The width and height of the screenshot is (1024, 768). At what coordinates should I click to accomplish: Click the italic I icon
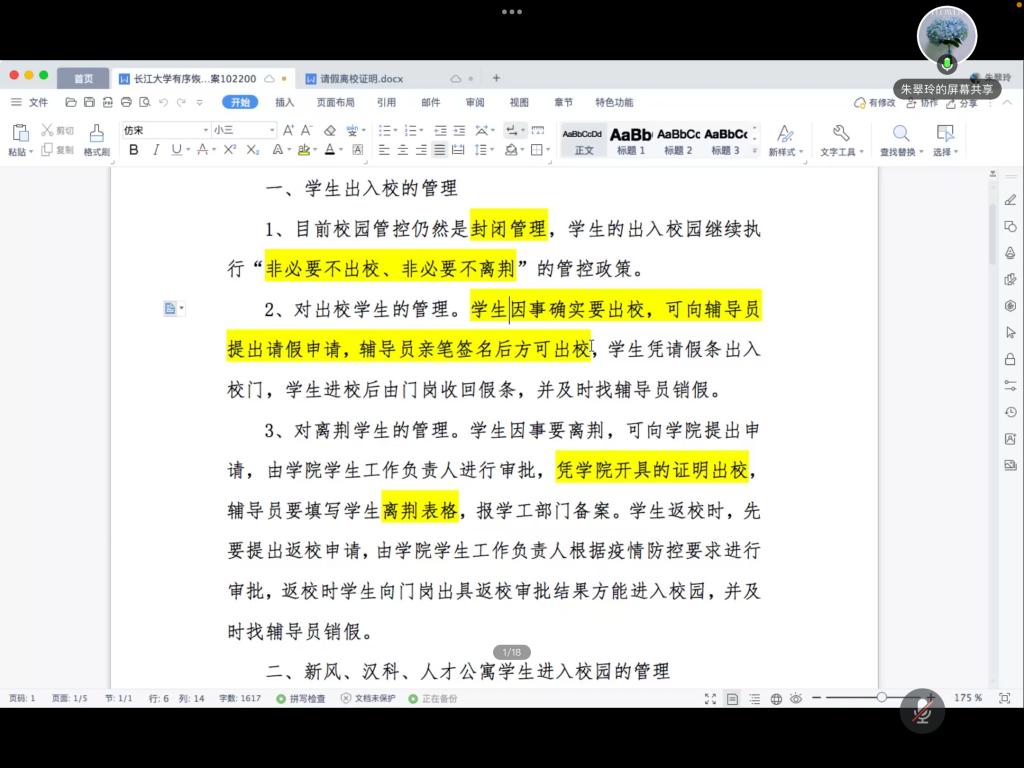156,150
